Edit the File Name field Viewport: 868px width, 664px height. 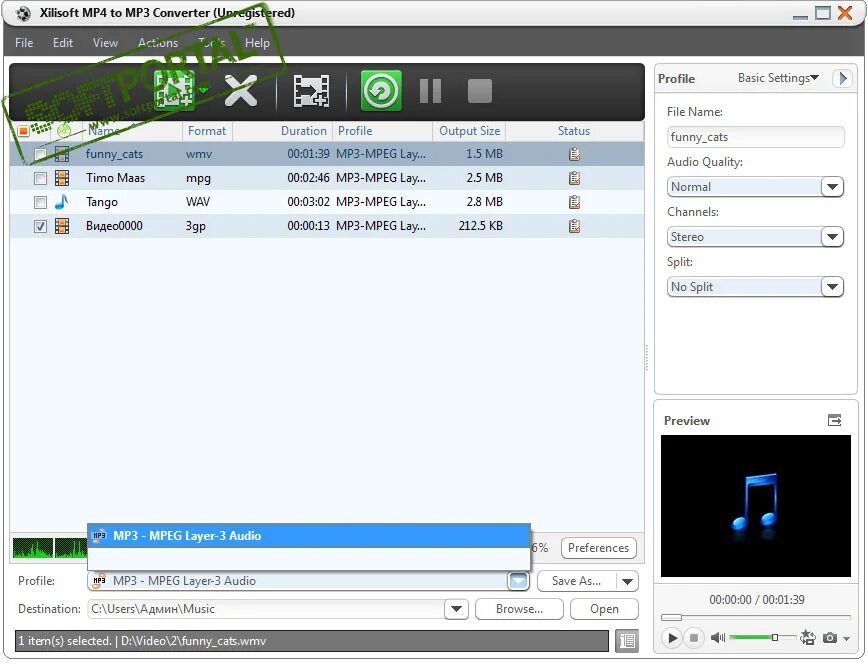click(756, 137)
